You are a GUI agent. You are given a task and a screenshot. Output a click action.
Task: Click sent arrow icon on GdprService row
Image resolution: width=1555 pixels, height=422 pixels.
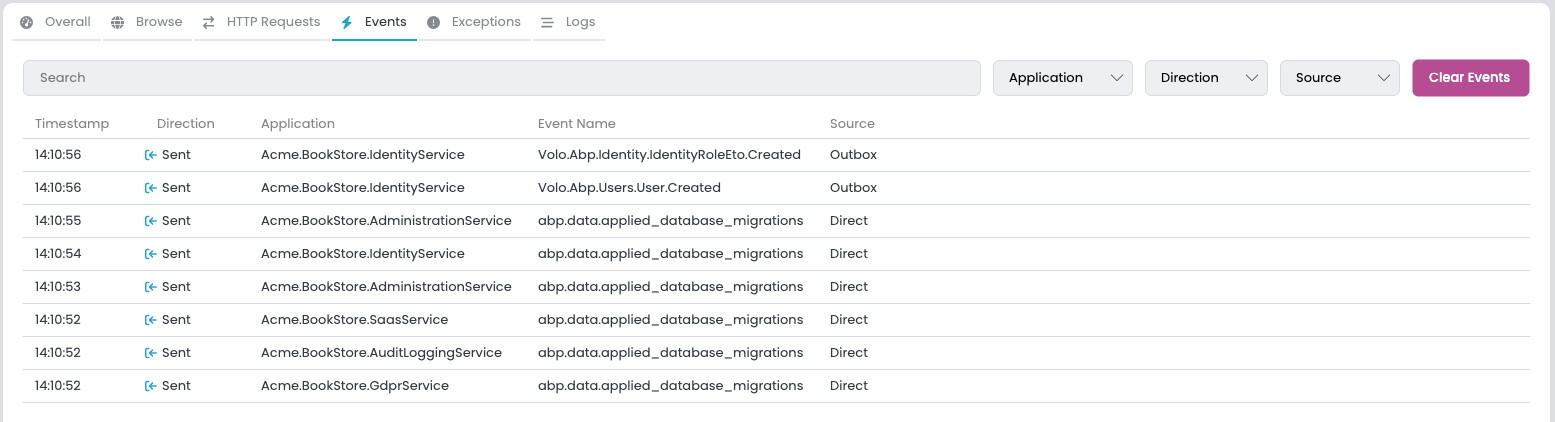151,386
